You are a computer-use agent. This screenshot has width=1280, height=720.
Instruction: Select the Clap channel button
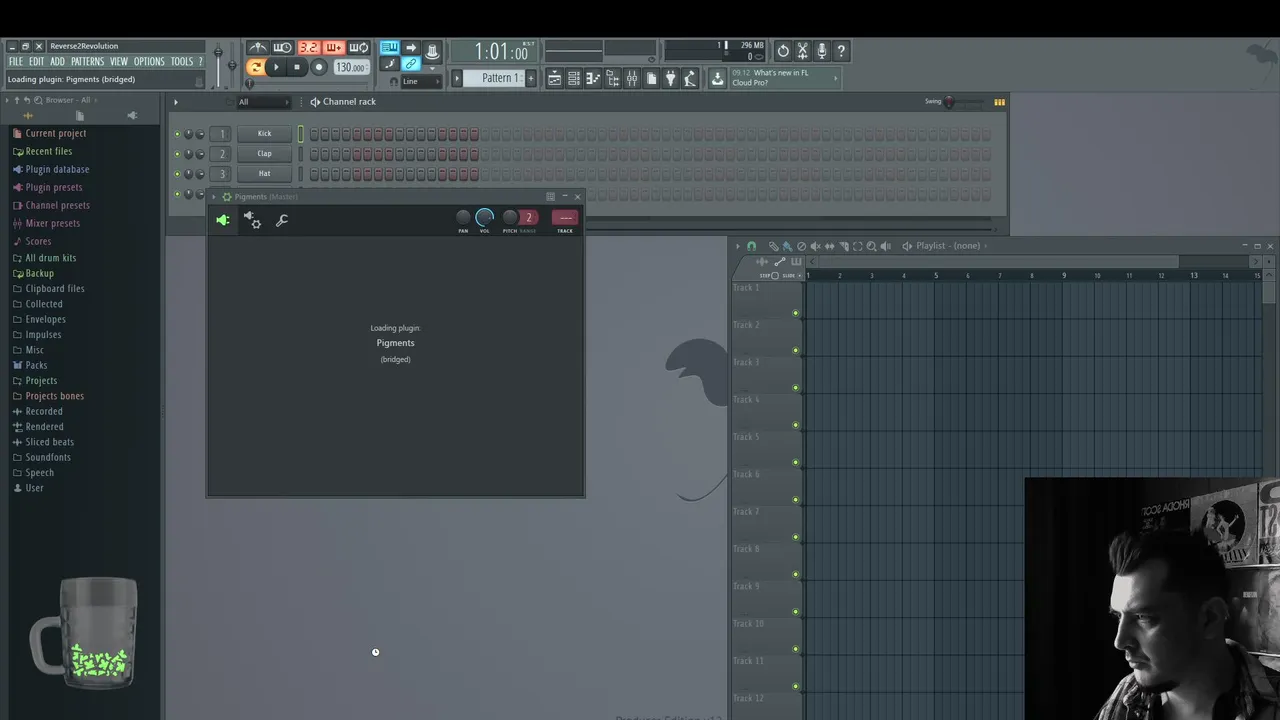[264, 154]
